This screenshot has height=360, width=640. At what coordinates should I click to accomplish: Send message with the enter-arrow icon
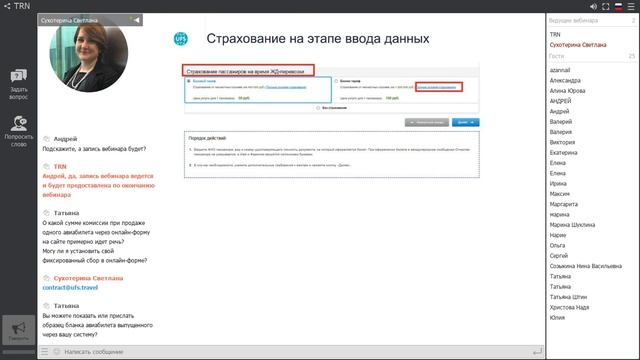(x=538, y=351)
